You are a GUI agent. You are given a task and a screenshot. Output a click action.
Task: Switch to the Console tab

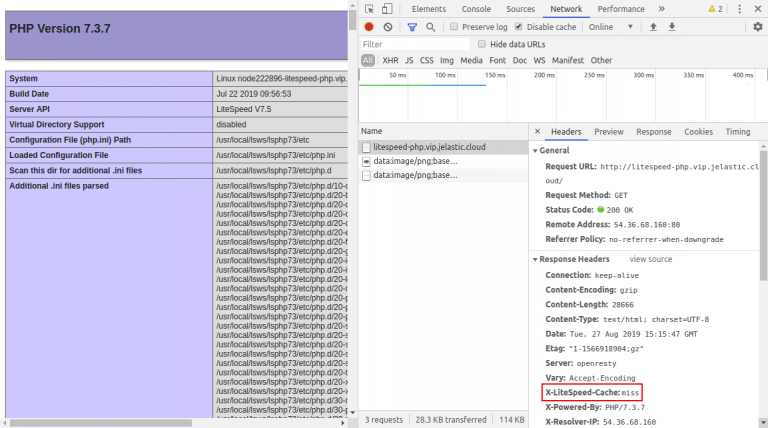coord(476,9)
